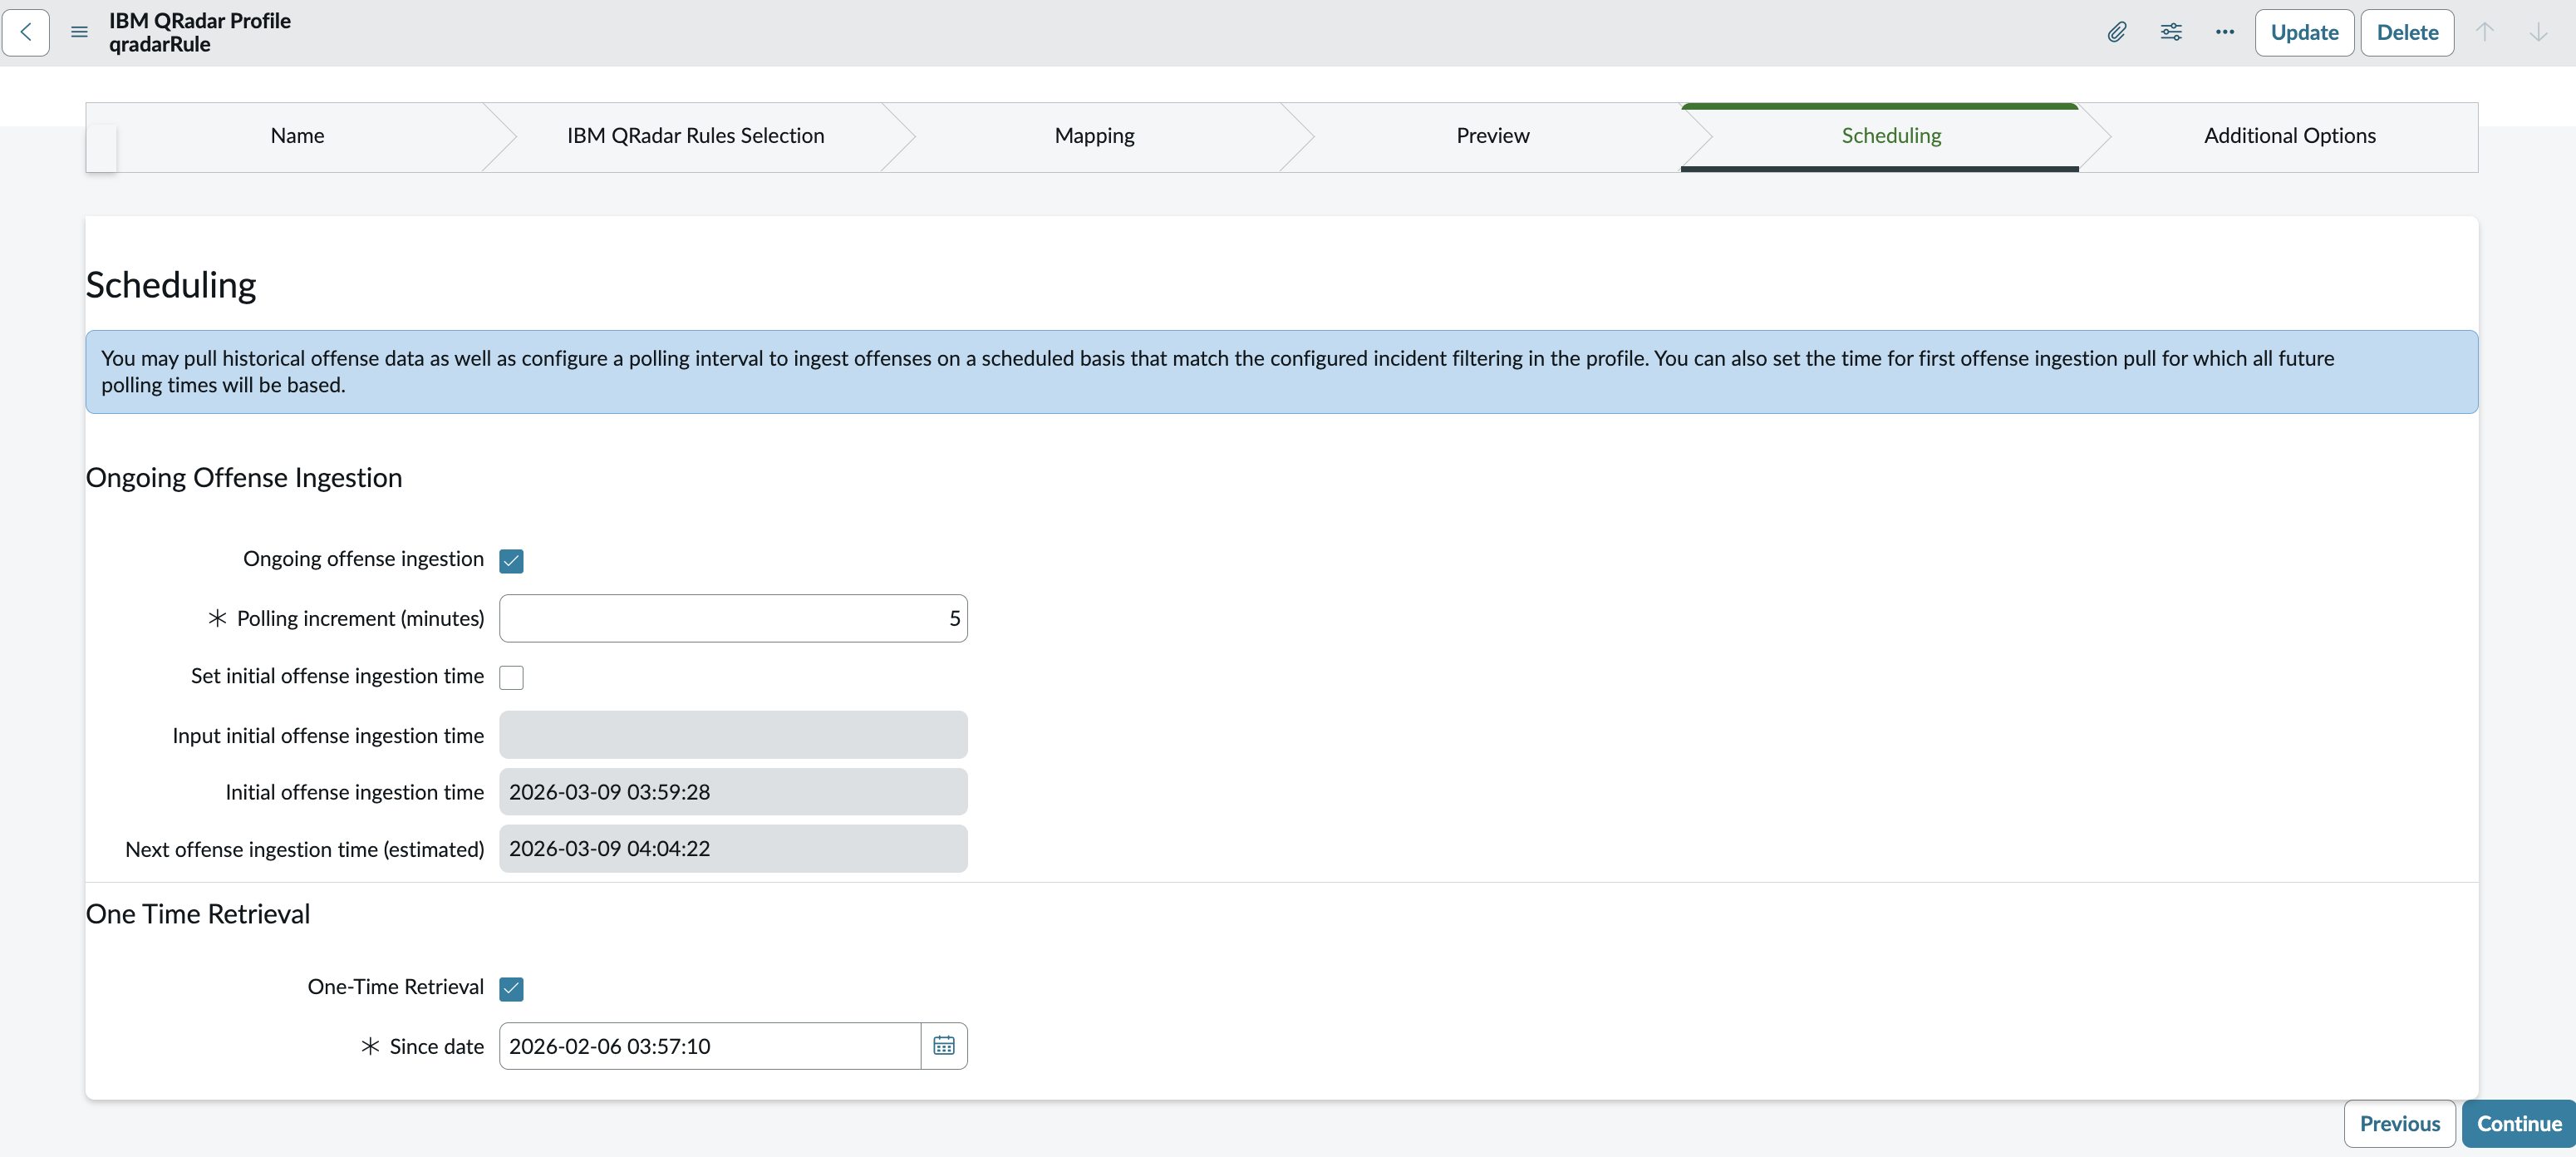
Task: Edit the Polling increment minutes field
Action: point(733,619)
